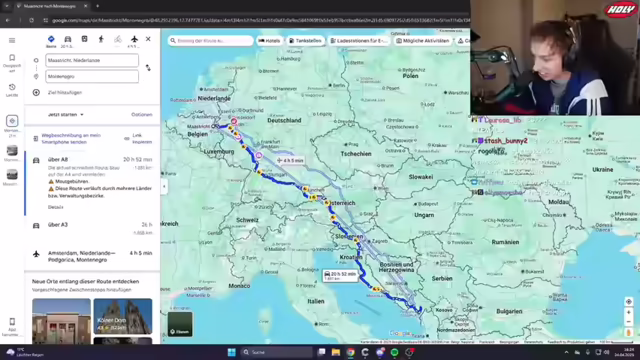The height and width of the screenshot is (360, 640).
Task: Open Street View with the Pegman icon
Action: (x=629, y=333)
